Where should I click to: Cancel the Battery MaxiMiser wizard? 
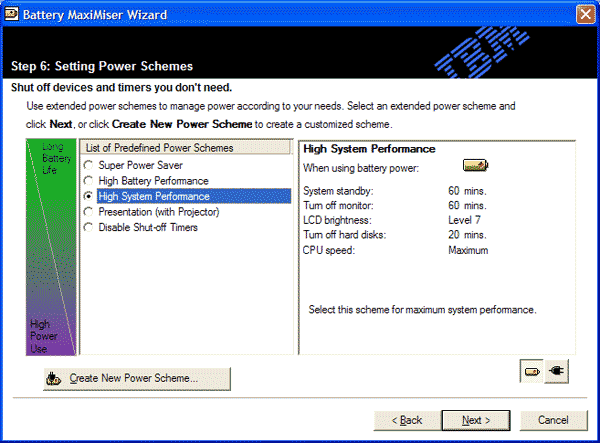click(553, 420)
